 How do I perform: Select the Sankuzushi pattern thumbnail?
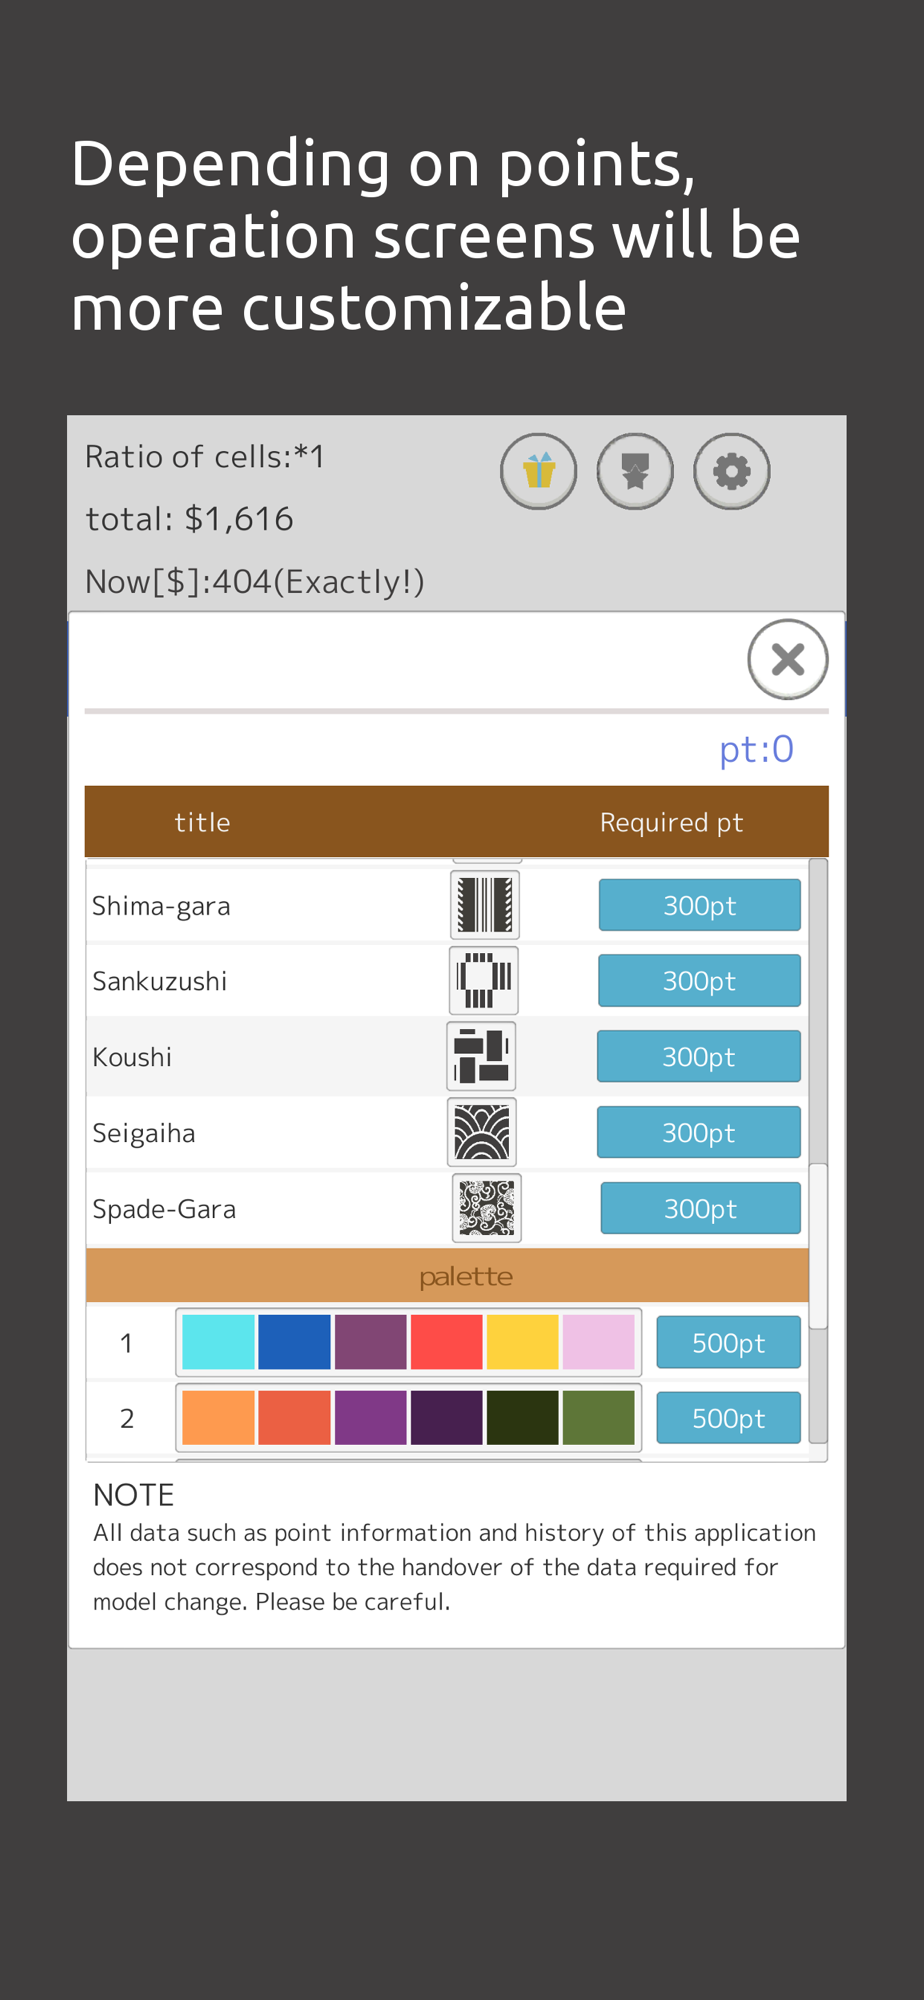click(484, 981)
